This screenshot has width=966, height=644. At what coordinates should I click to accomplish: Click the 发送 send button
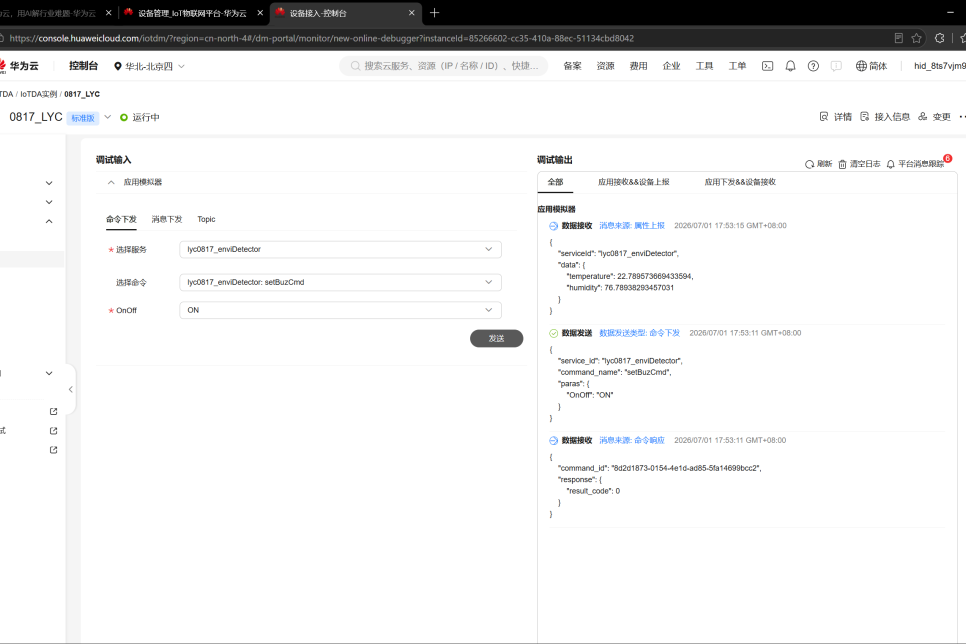(x=497, y=338)
